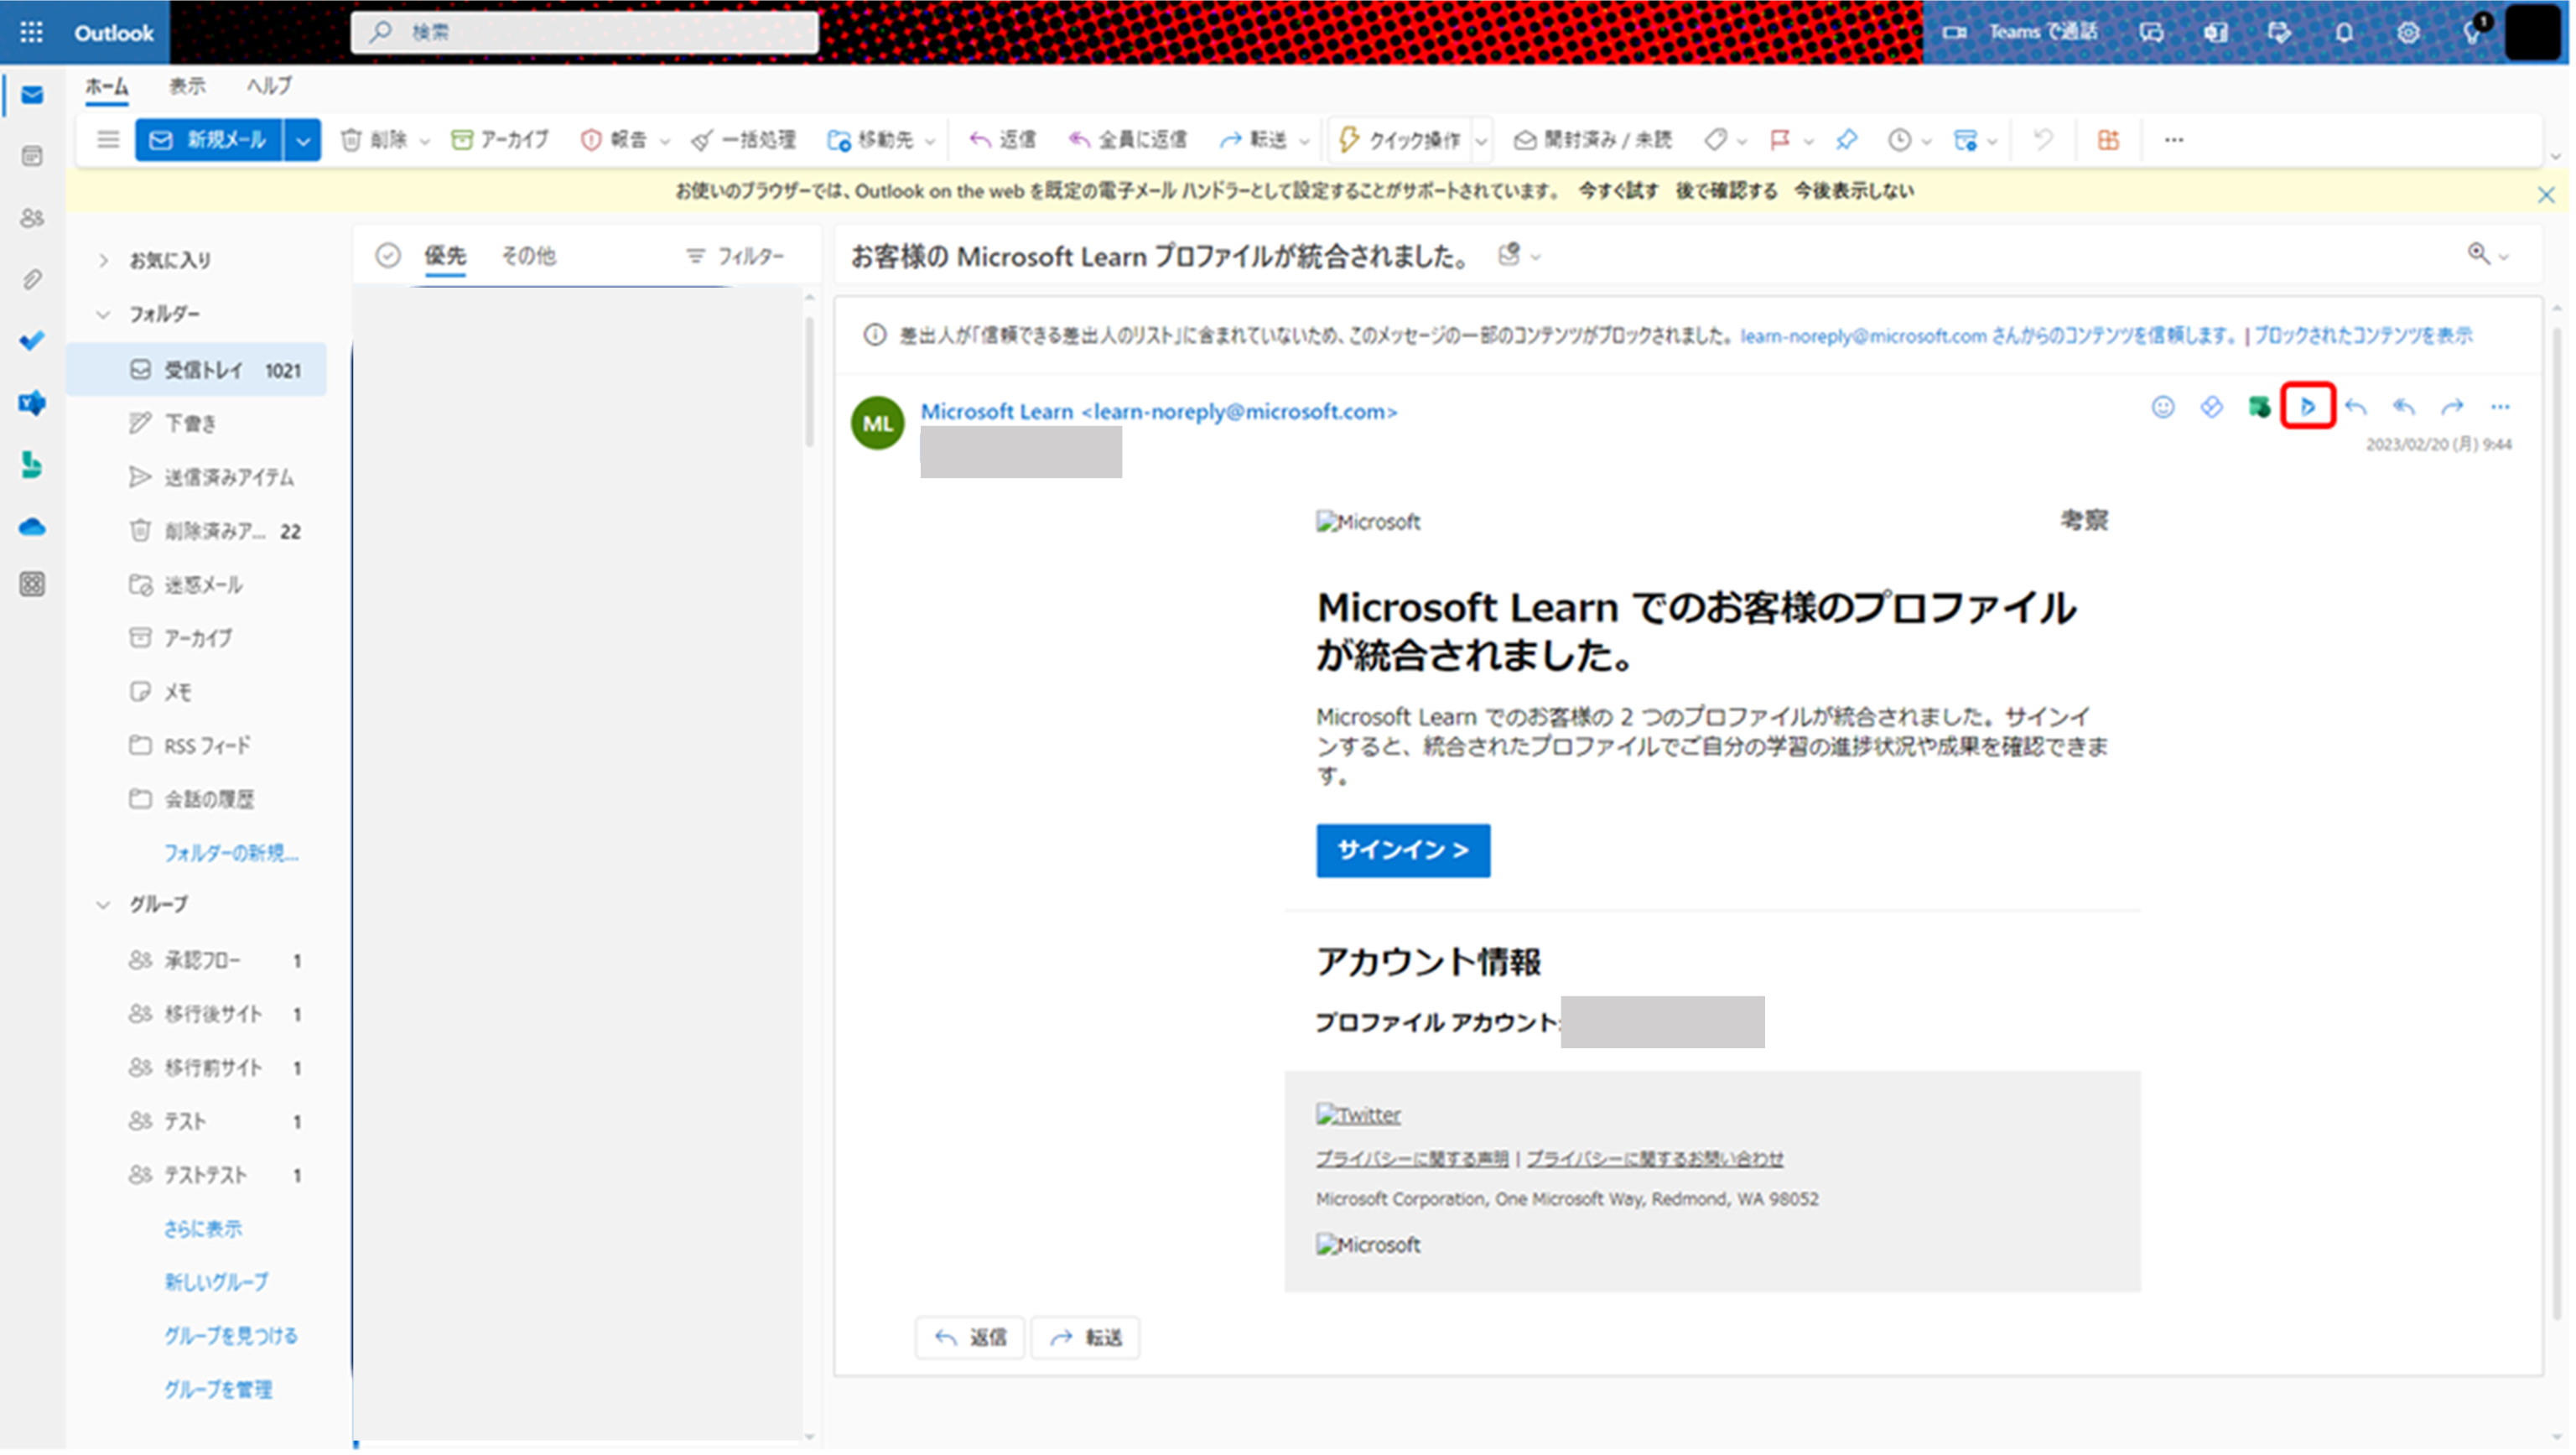
Task: Open Mail in the left app rail
Action: 32,95
